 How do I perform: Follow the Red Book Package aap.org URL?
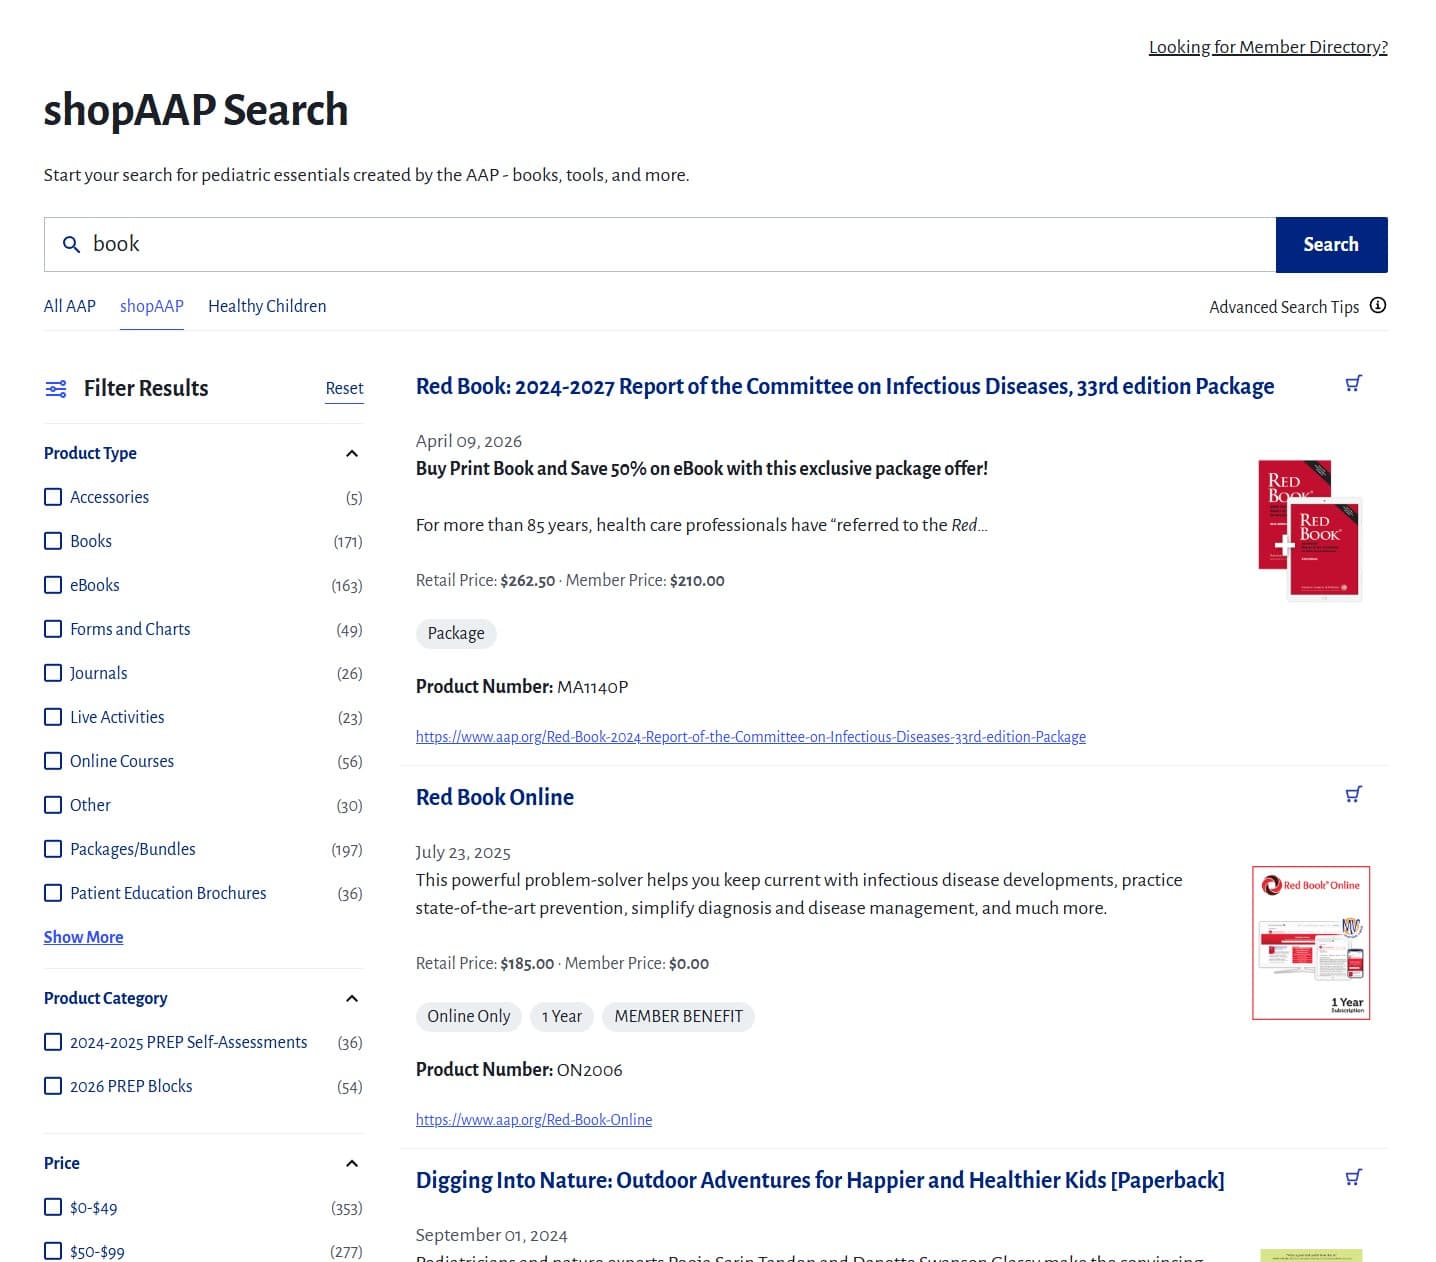tap(751, 737)
